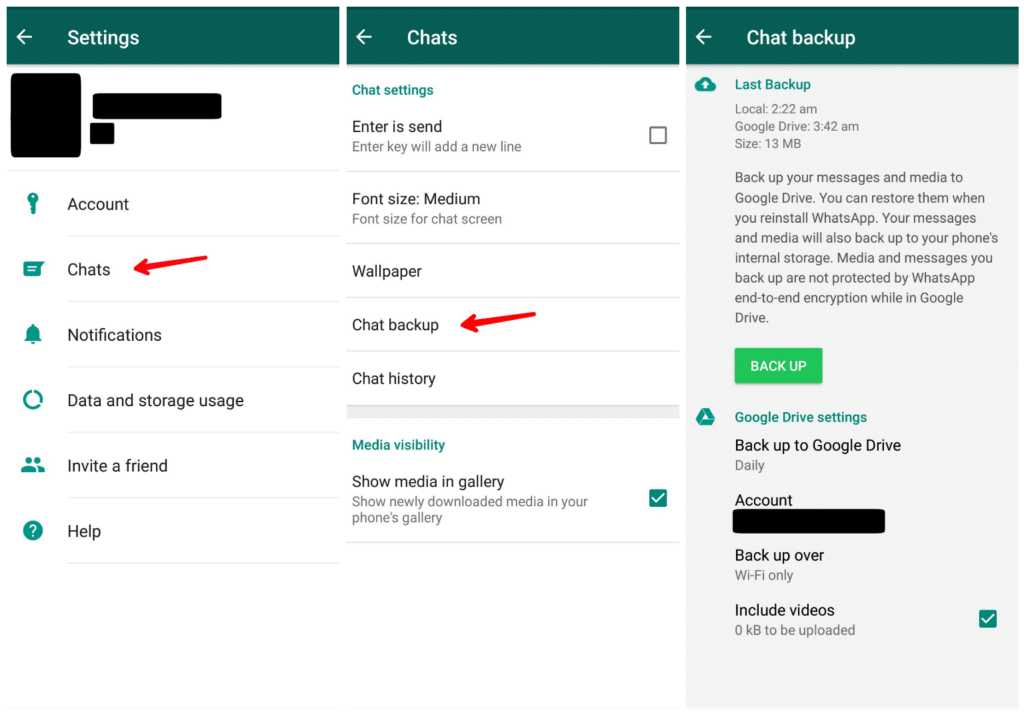Uncheck Show media in gallery checkbox
Viewport: 1024px width, 717px height.
(x=658, y=498)
